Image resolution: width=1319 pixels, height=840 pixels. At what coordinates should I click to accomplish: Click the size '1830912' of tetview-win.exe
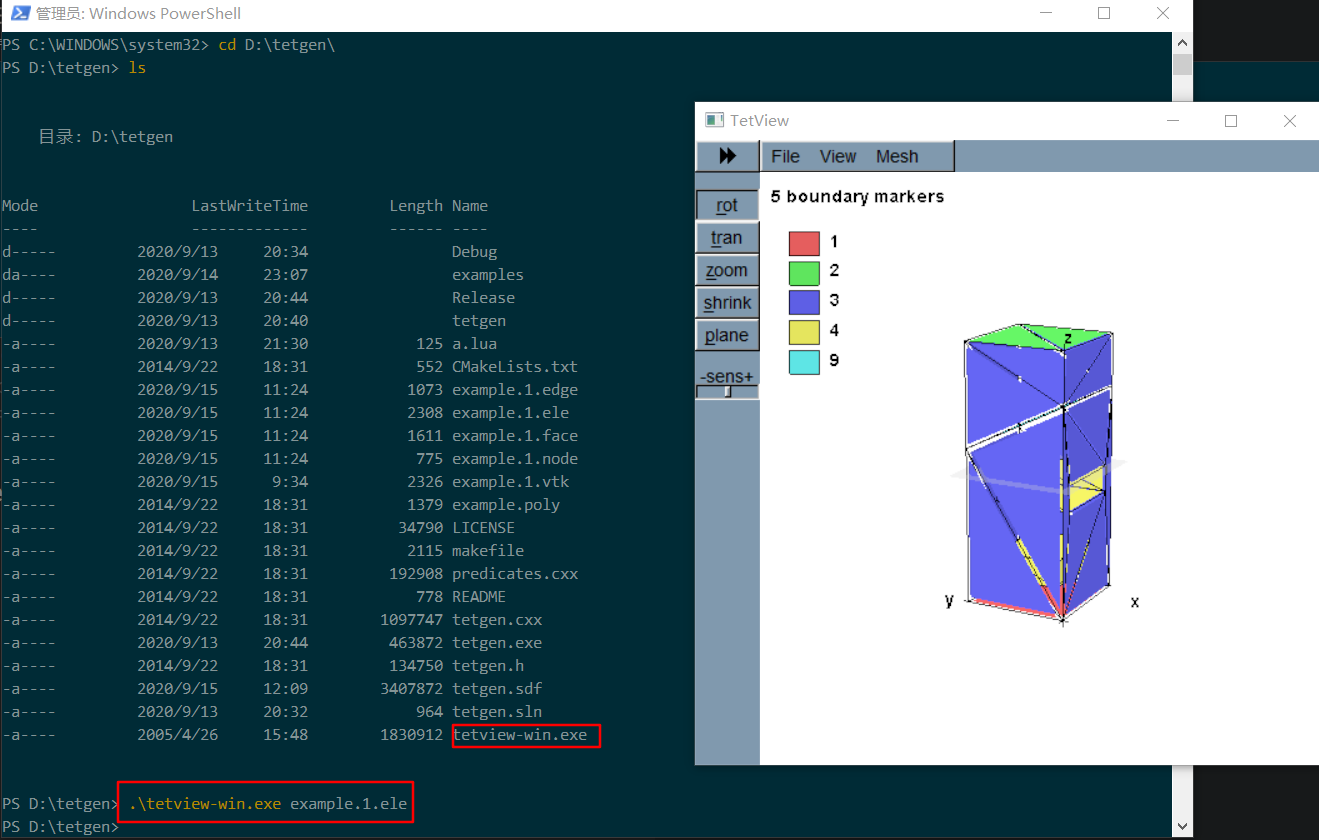pos(411,734)
